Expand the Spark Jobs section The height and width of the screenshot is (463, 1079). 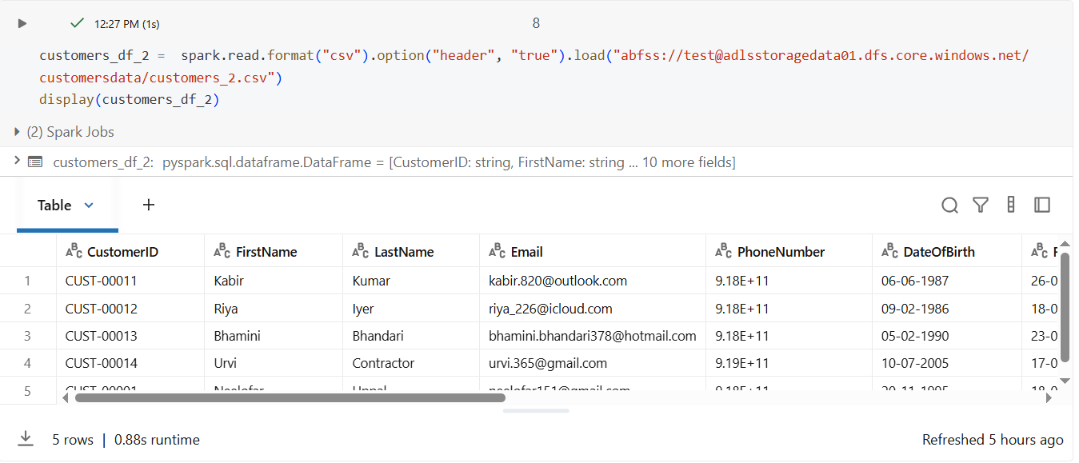coord(17,132)
